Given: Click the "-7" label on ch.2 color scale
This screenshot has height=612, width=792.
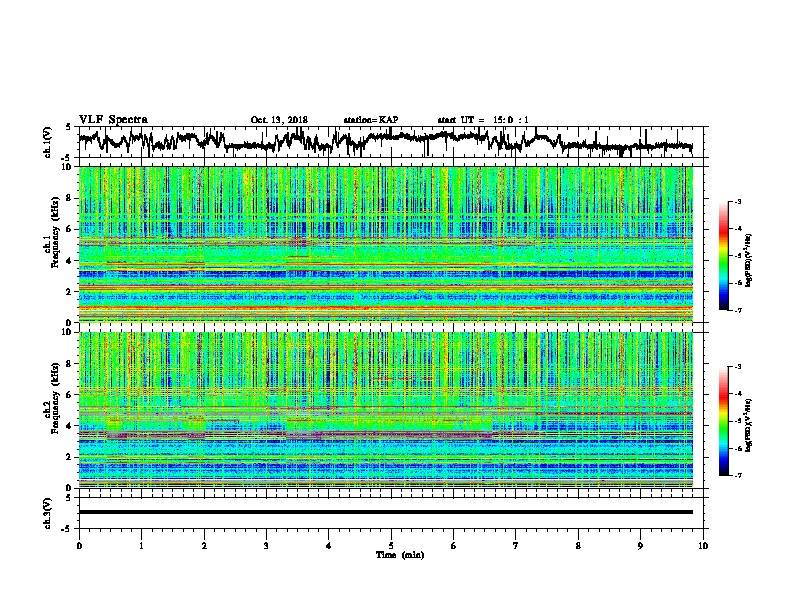Looking at the screenshot, I should [x=738, y=475].
